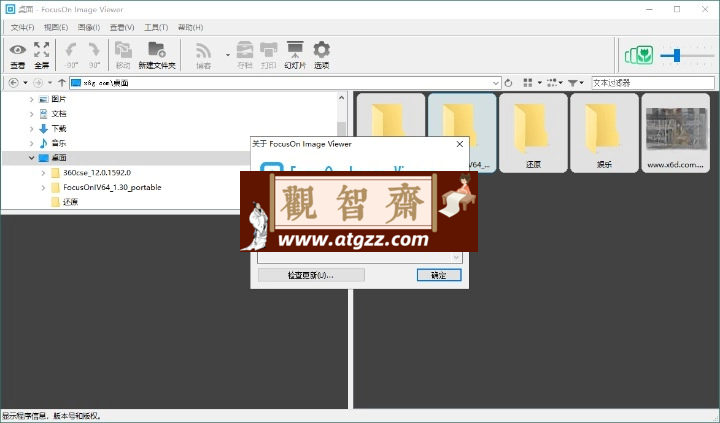
Task: Rotate image -90° counter-clockwise
Action: tap(71, 55)
